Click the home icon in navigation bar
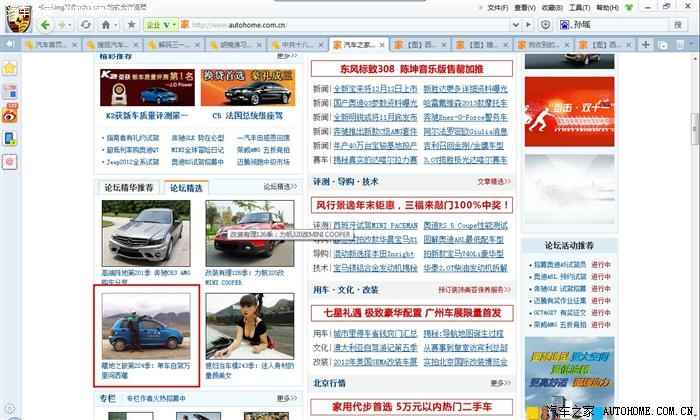Screen dimensions: 700x420 (x=105, y=24)
